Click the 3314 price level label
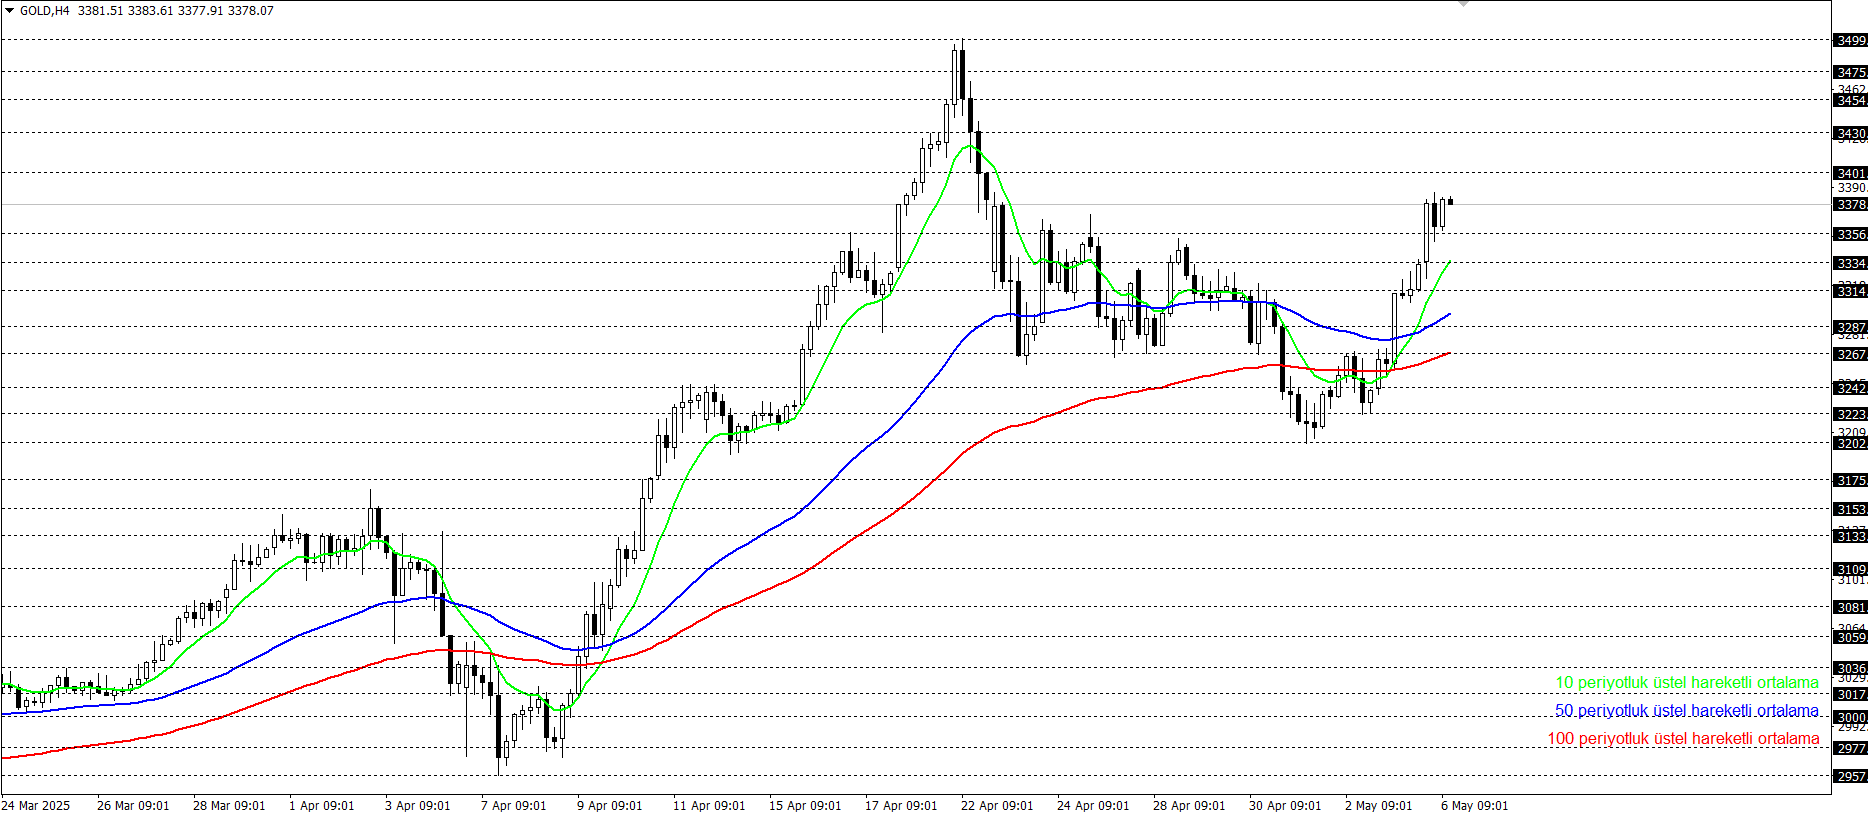 click(1850, 292)
